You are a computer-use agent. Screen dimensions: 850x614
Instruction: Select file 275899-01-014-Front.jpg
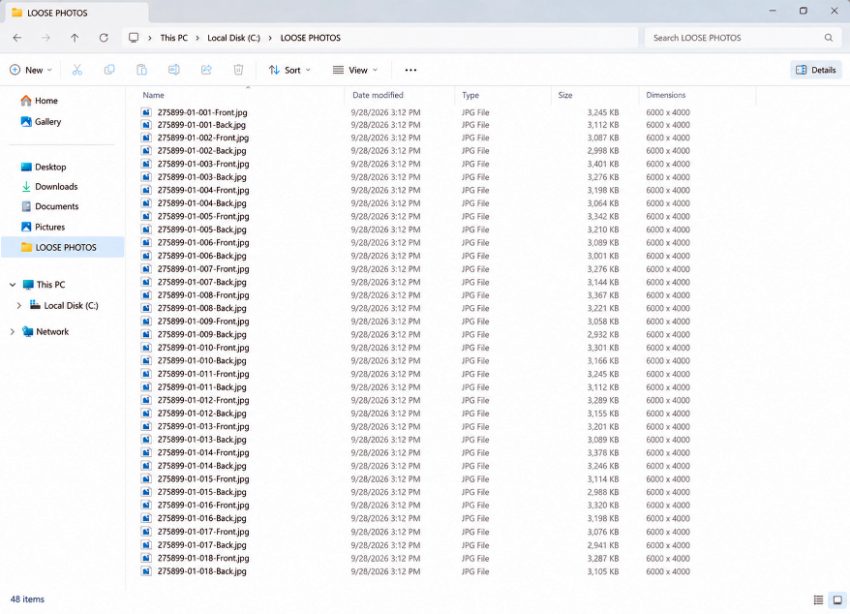(203, 453)
